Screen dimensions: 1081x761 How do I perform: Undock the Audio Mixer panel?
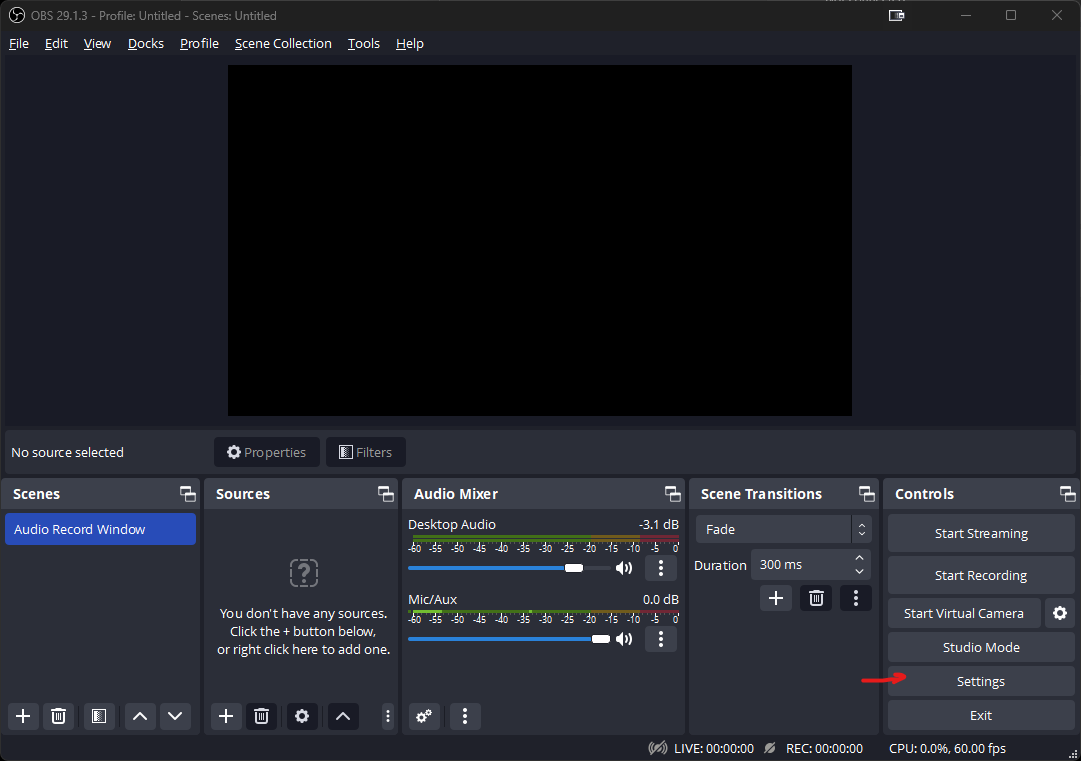click(x=673, y=494)
